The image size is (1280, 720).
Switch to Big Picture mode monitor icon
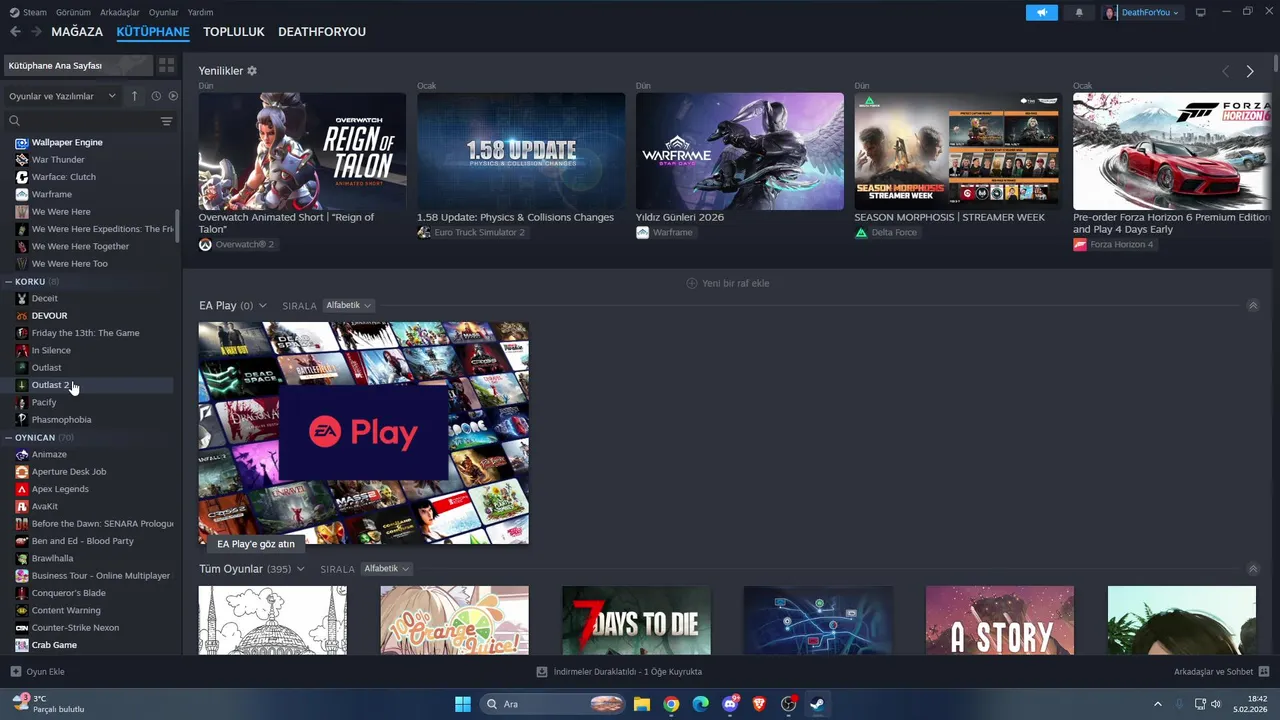(1201, 13)
